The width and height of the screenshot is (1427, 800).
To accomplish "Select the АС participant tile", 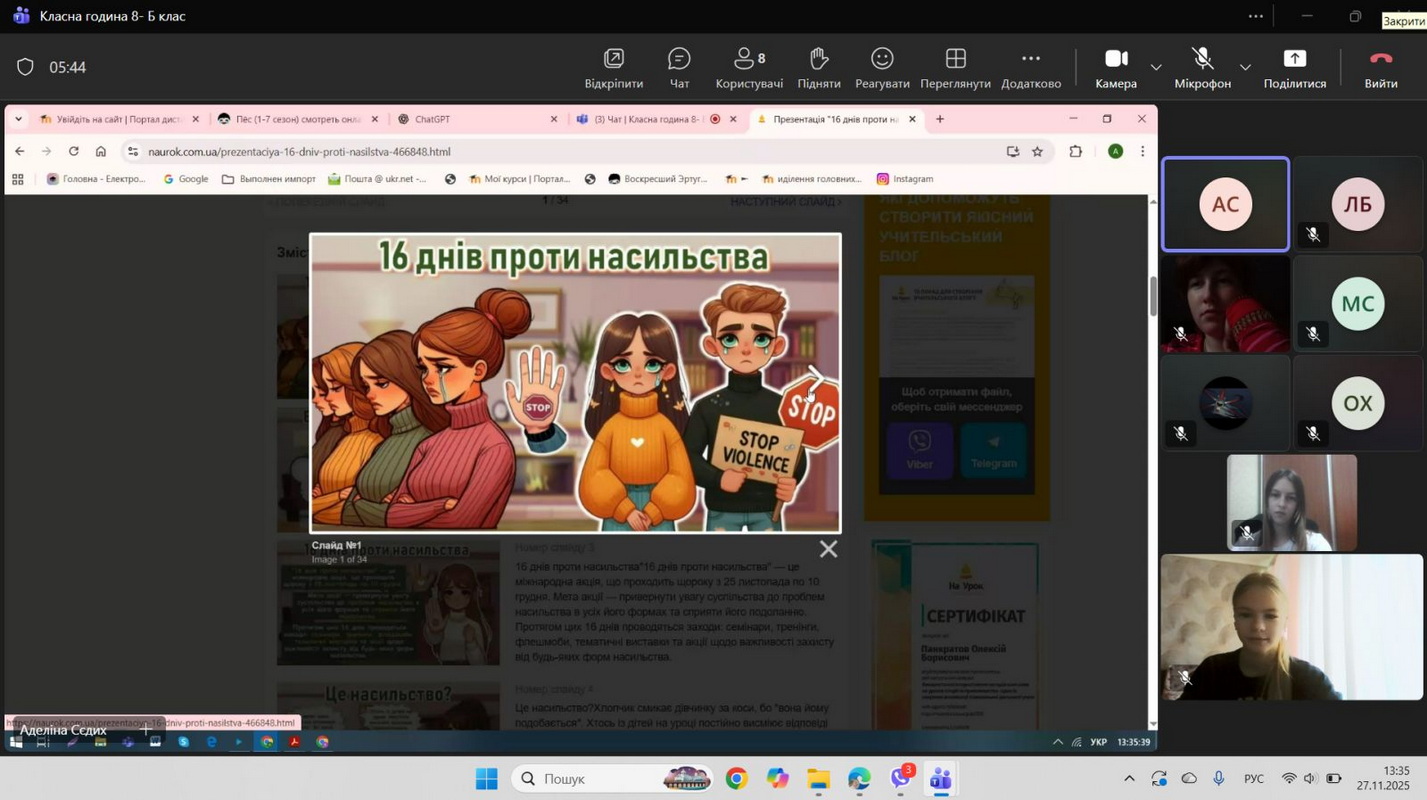I will point(1225,205).
